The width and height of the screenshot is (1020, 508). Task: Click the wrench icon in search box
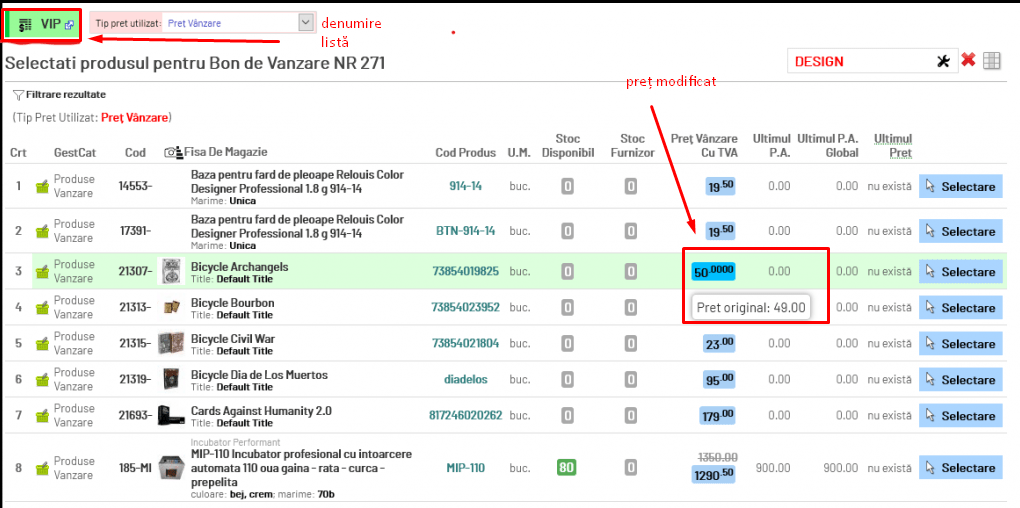942,61
